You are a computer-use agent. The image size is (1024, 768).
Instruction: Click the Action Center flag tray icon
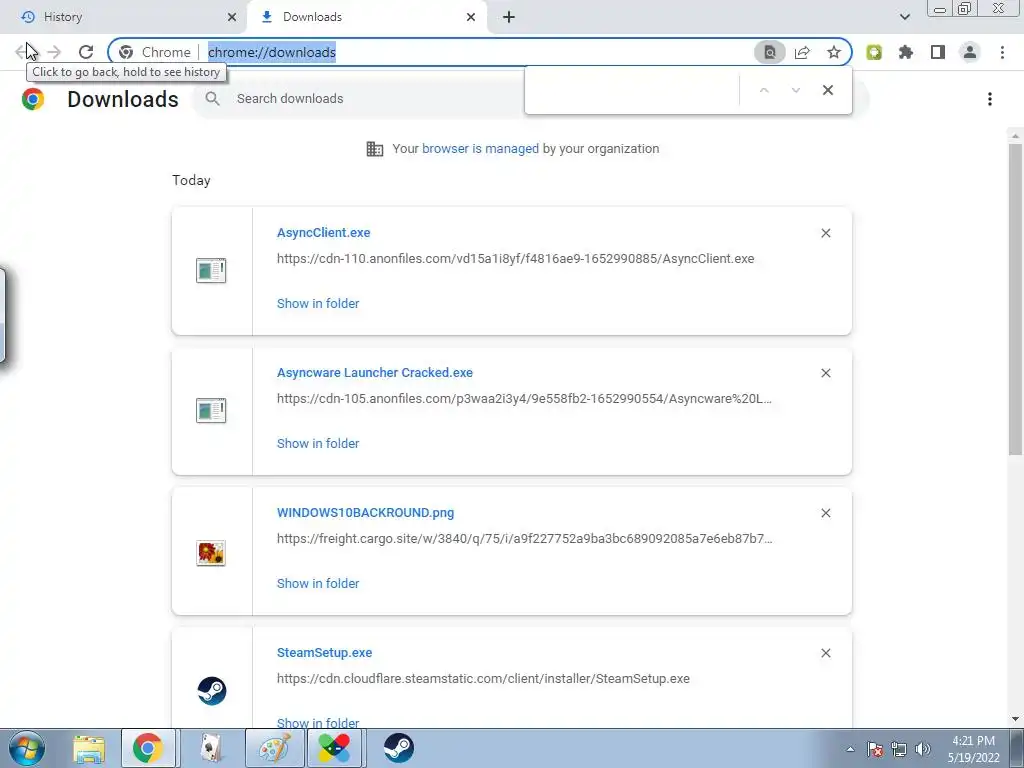(875, 749)
